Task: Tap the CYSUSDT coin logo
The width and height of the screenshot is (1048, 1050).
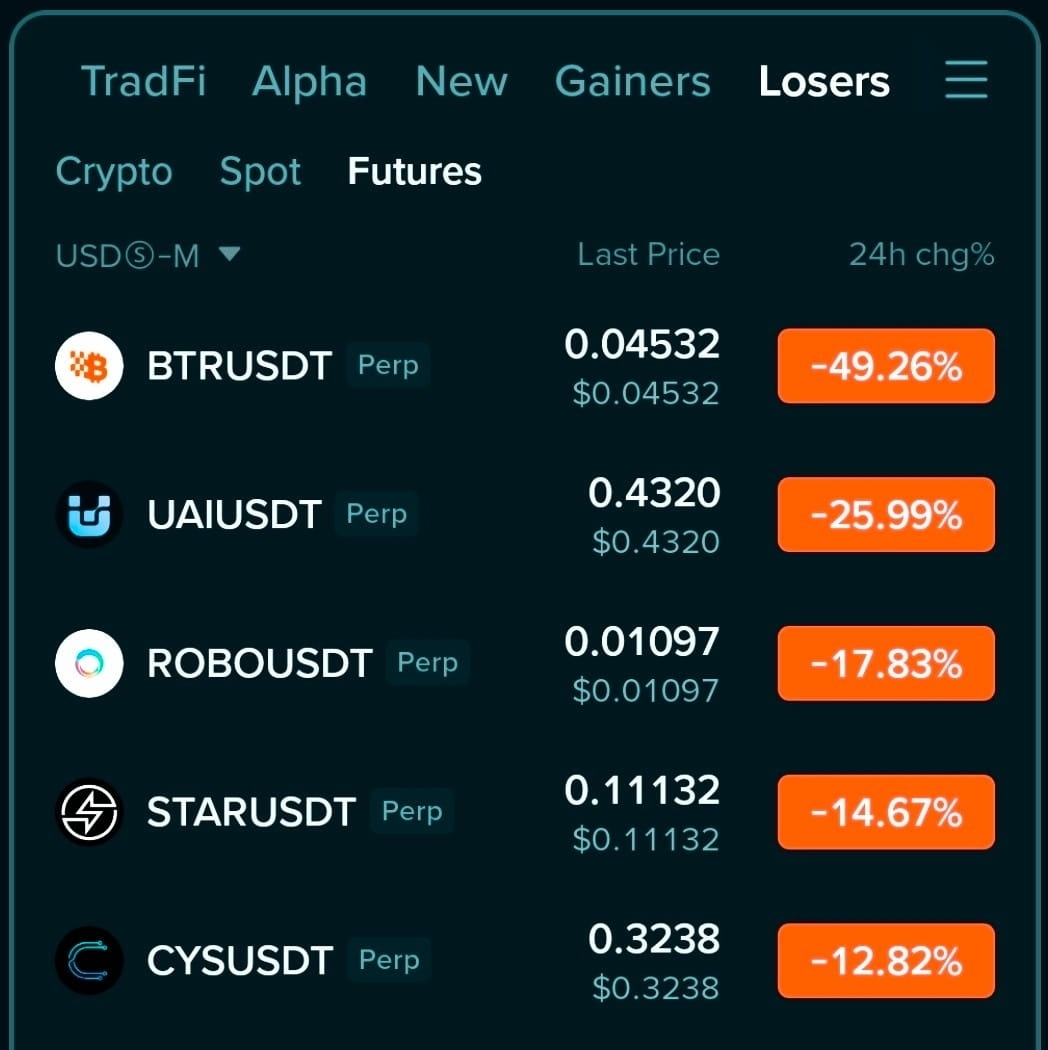Action: (89, 960)
